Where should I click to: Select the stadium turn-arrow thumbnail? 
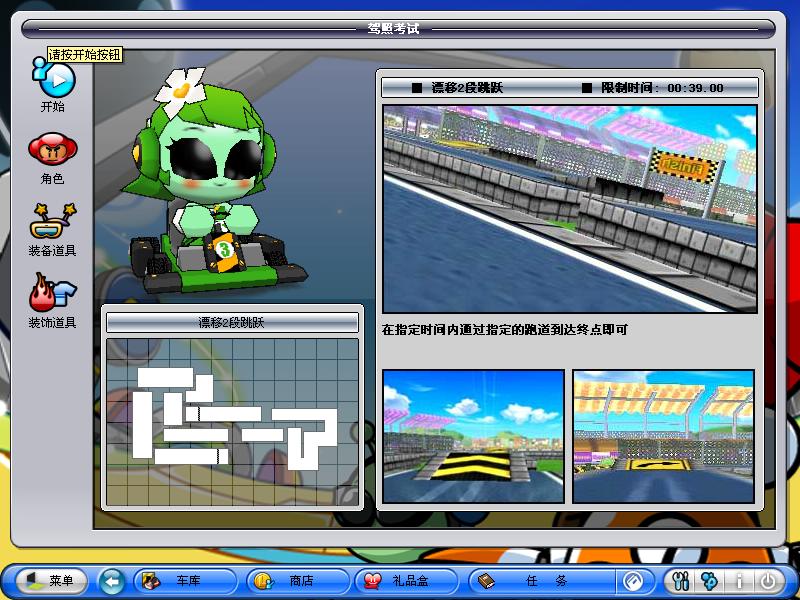663,436
